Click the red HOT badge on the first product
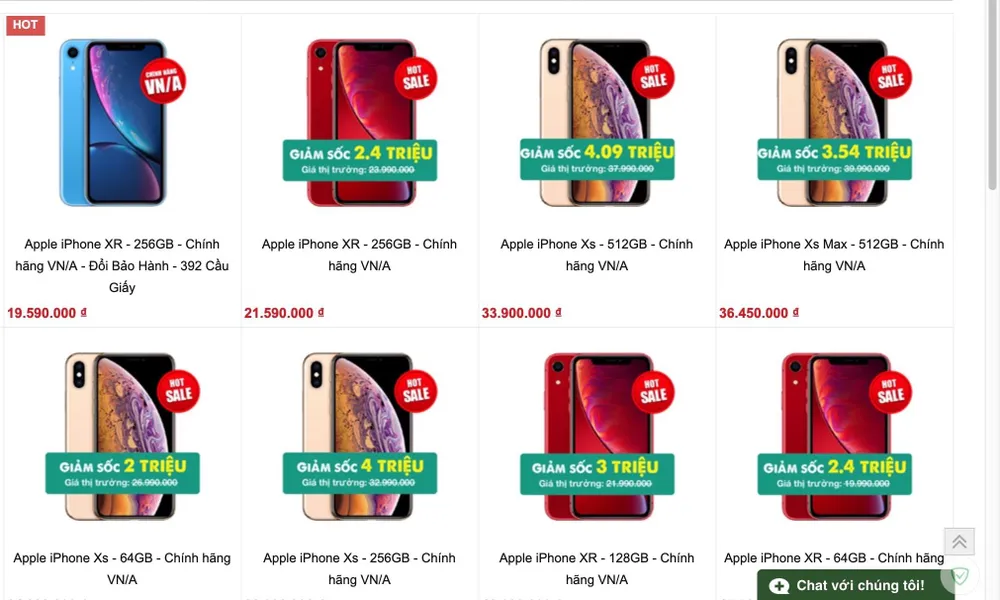The height and width of the screenshot is (600, 1000). [x=26, y=25]
